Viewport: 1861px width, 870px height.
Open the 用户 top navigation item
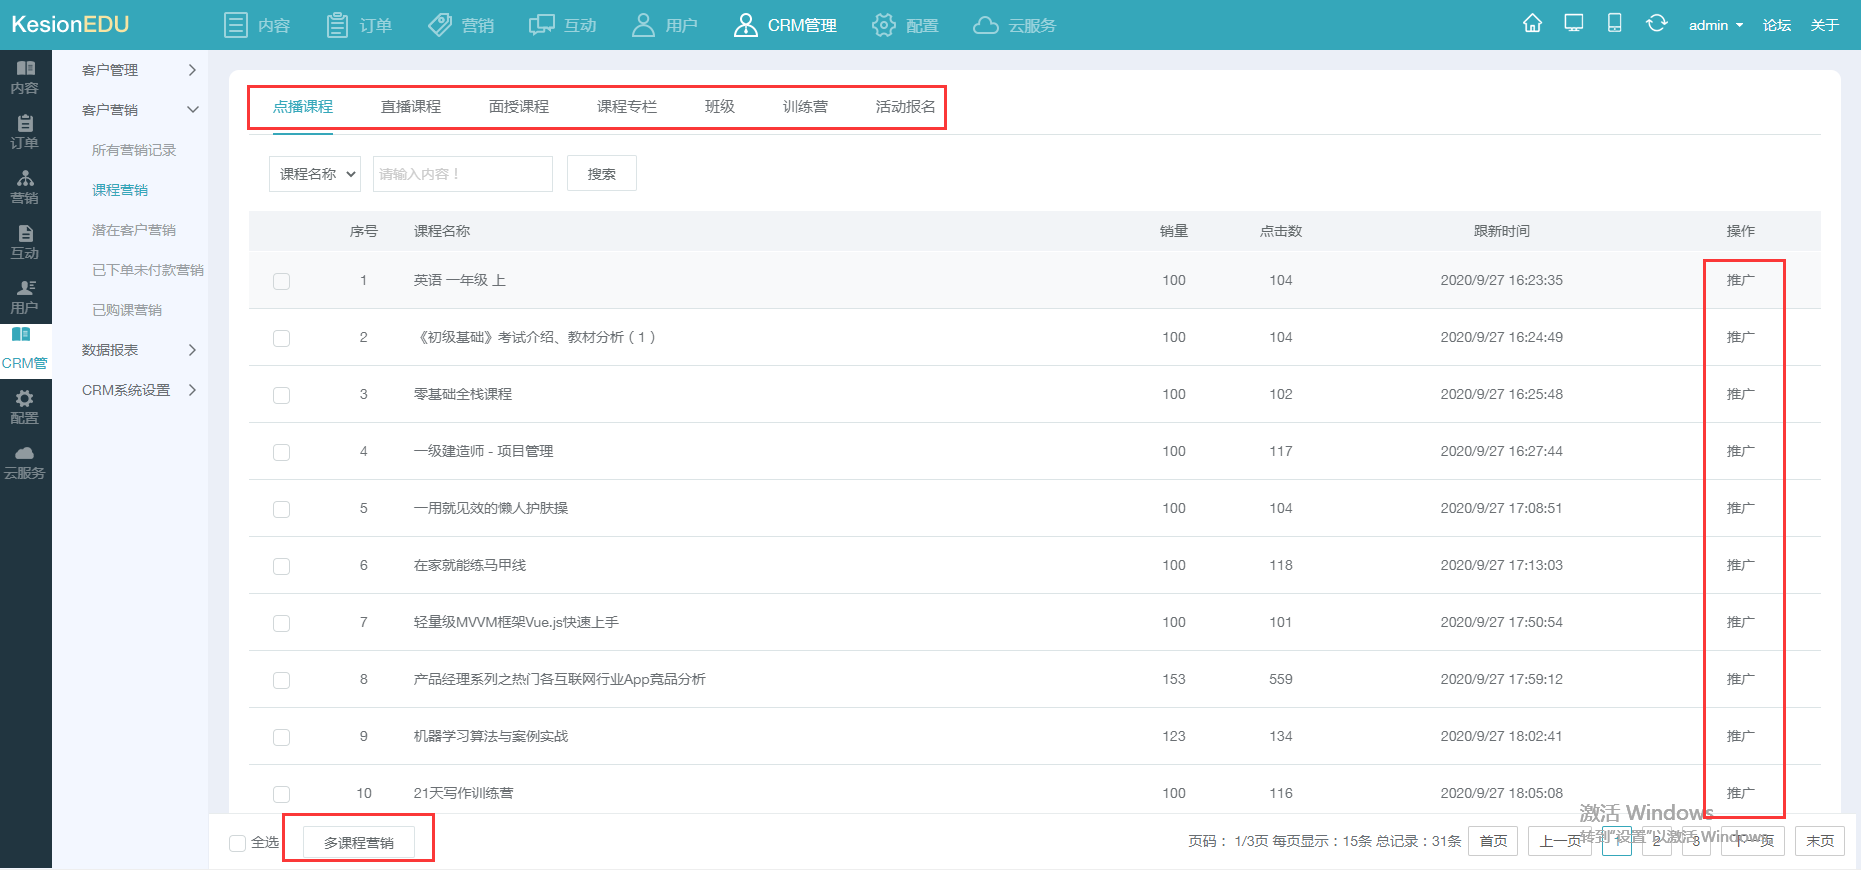[665, 25]
